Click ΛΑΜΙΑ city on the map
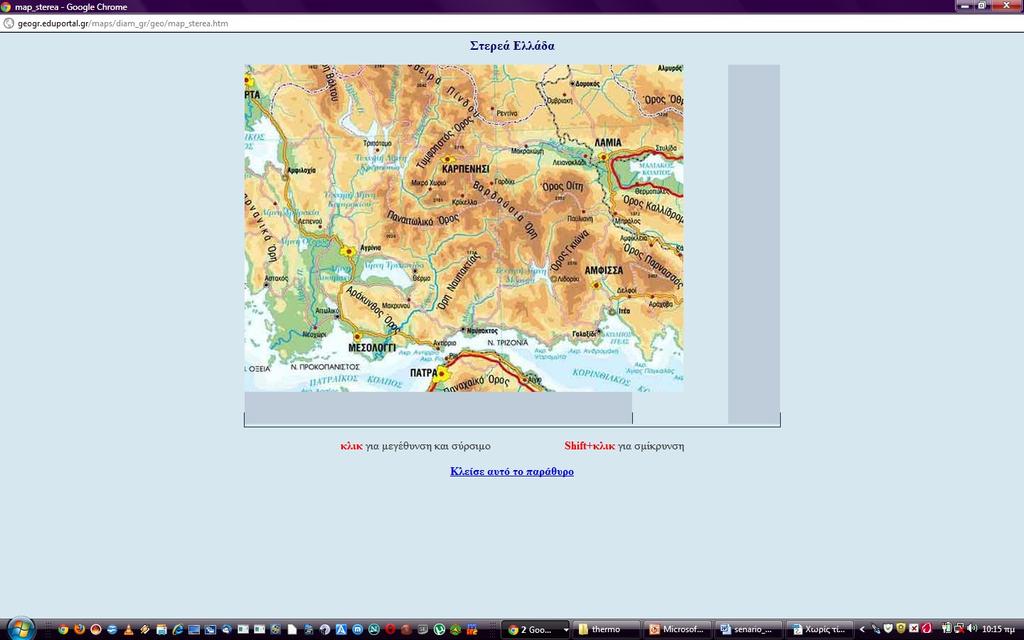1024x640 pixels. point(607,142)
